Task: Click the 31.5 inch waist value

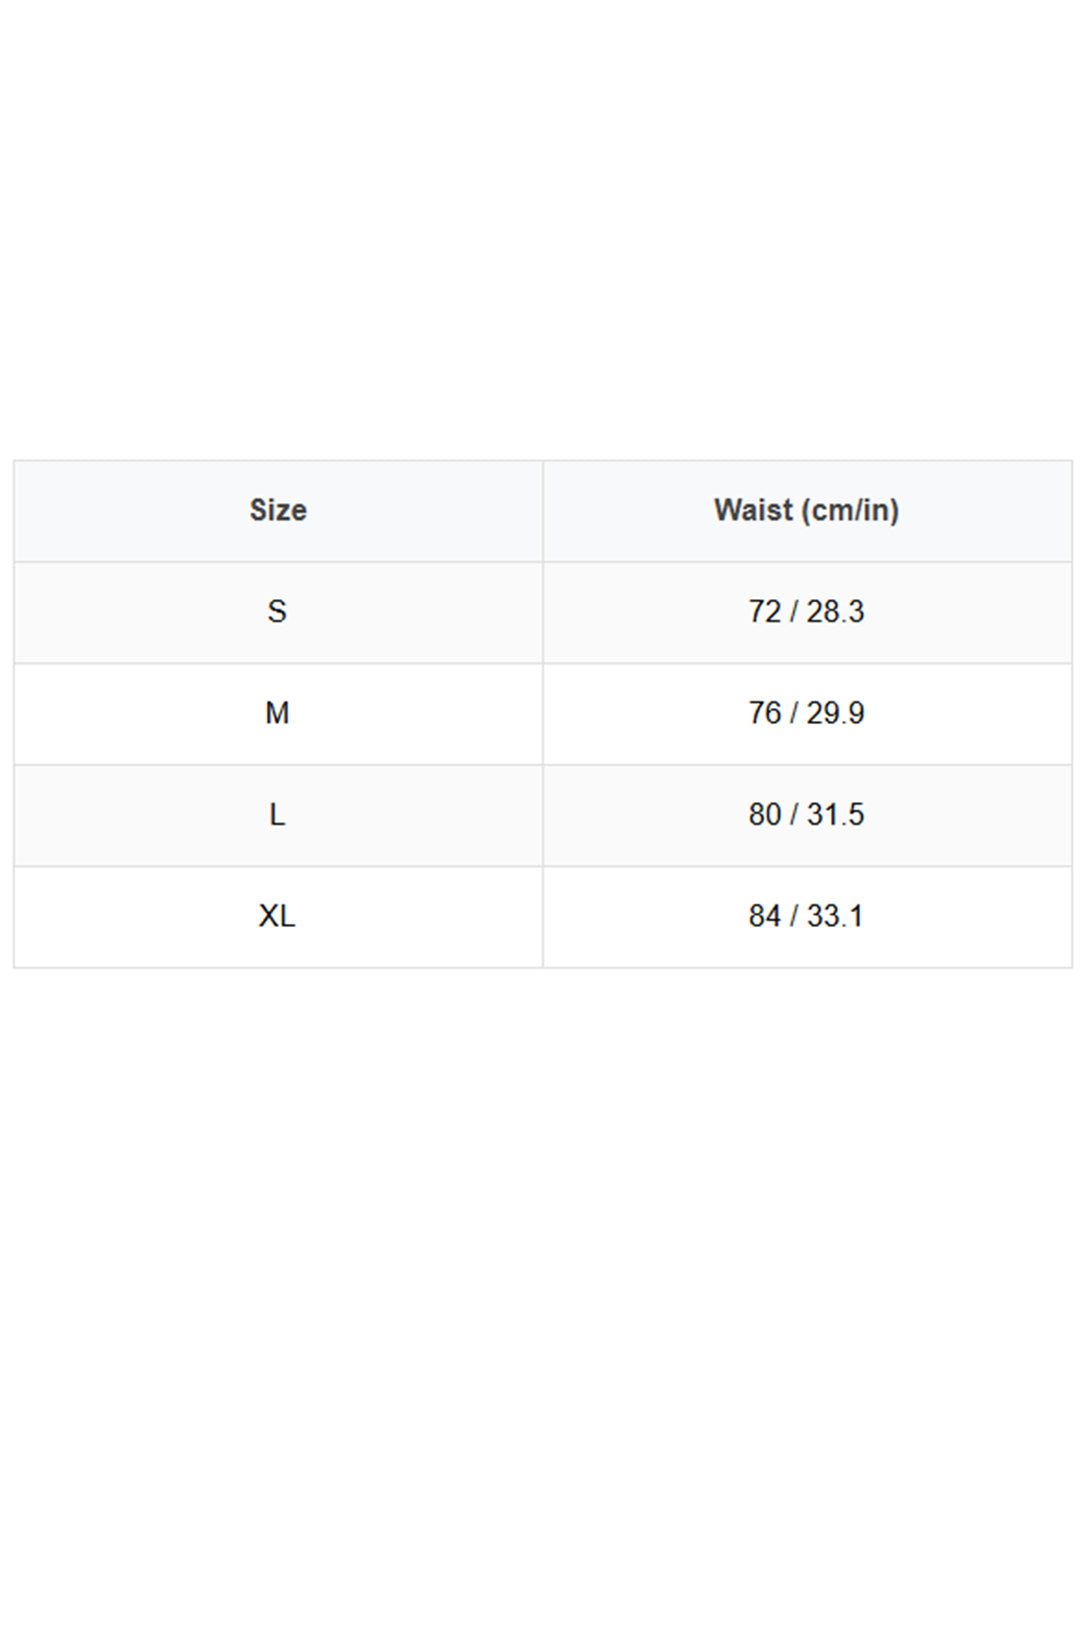Action: (836, 815)
